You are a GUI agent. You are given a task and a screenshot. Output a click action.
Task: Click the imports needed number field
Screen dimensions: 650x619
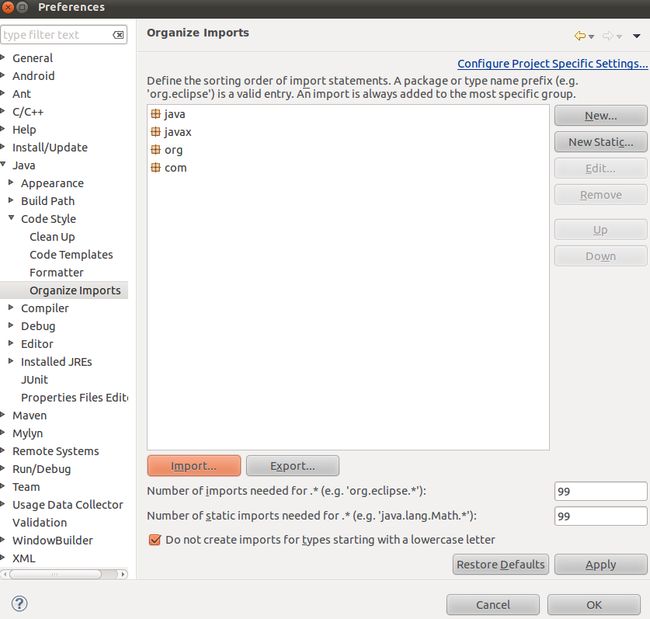[600, 491]
